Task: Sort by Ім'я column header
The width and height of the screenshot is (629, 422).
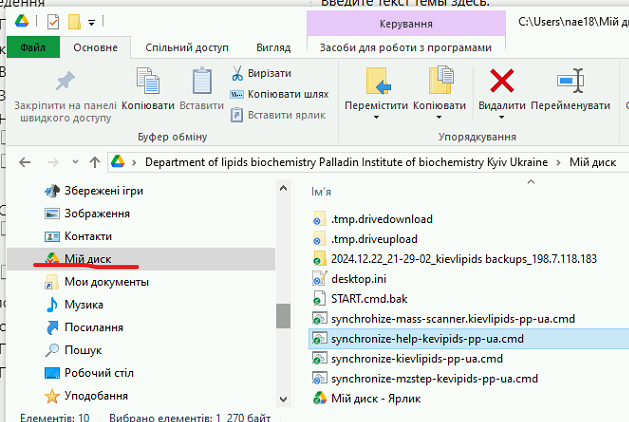Action: (x=321, y=192)
